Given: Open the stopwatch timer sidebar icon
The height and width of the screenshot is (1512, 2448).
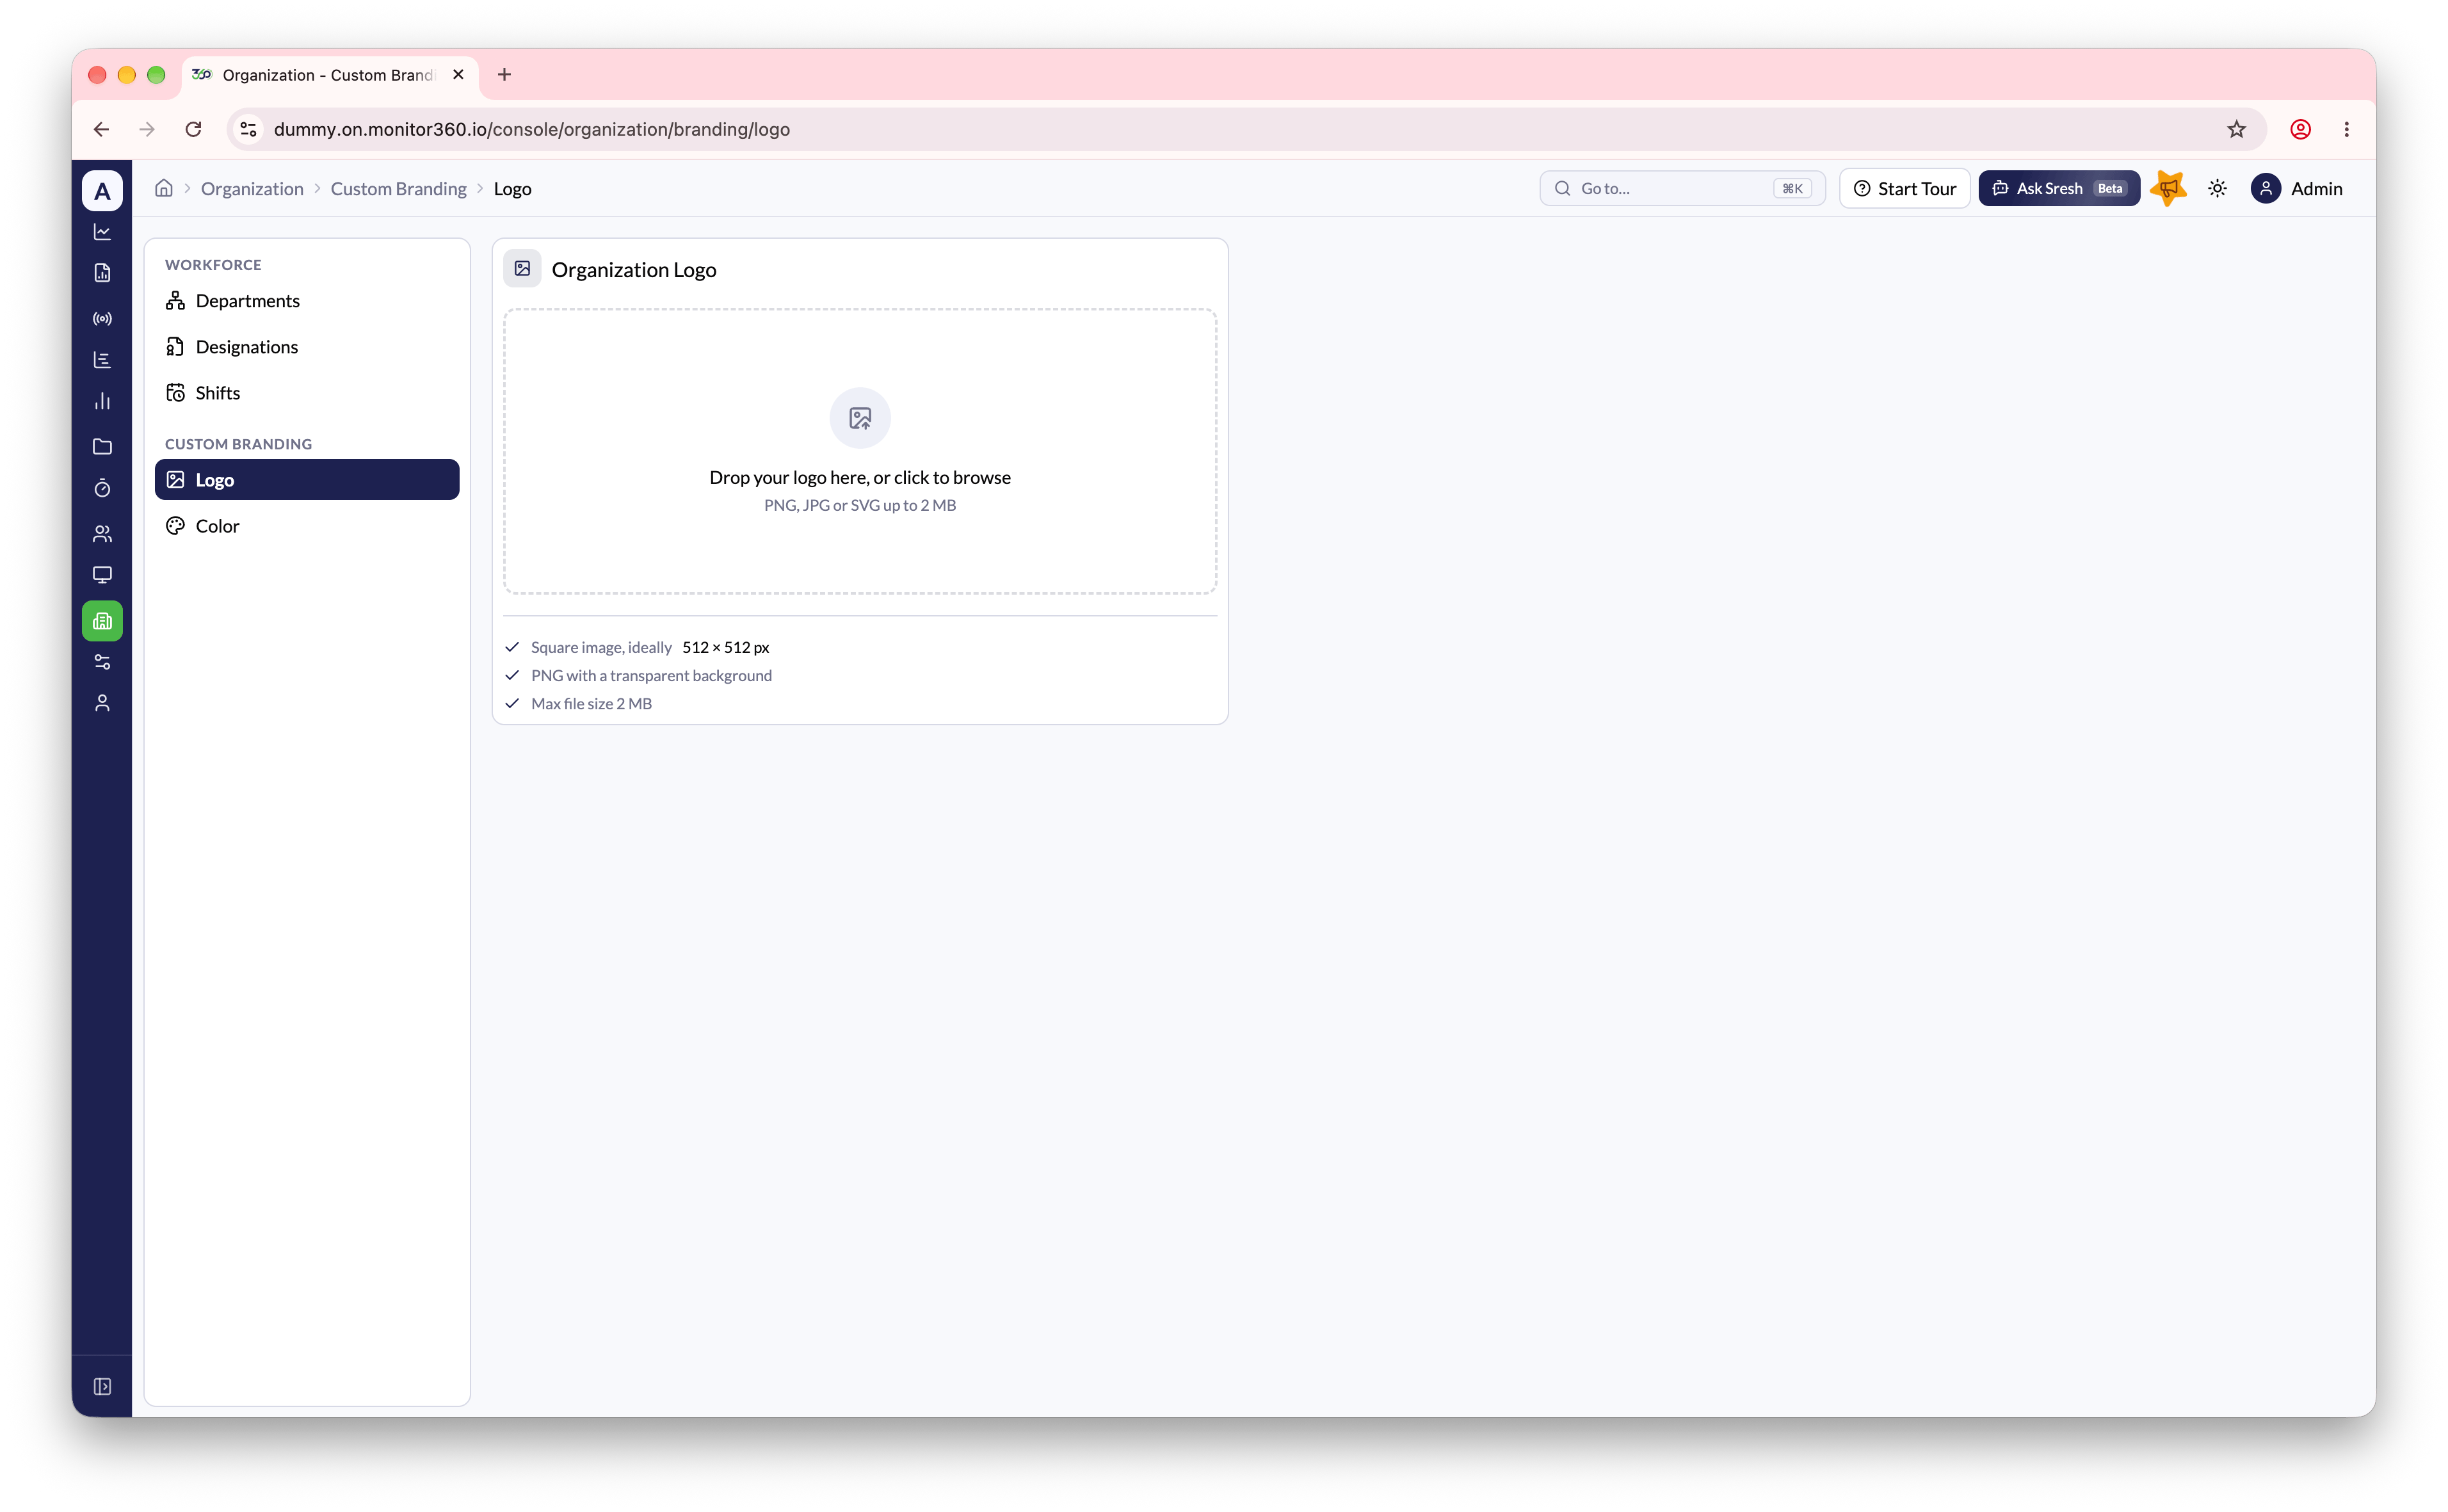Looking at the screenshot, I should pyautogui.click(x=102, y=489).
